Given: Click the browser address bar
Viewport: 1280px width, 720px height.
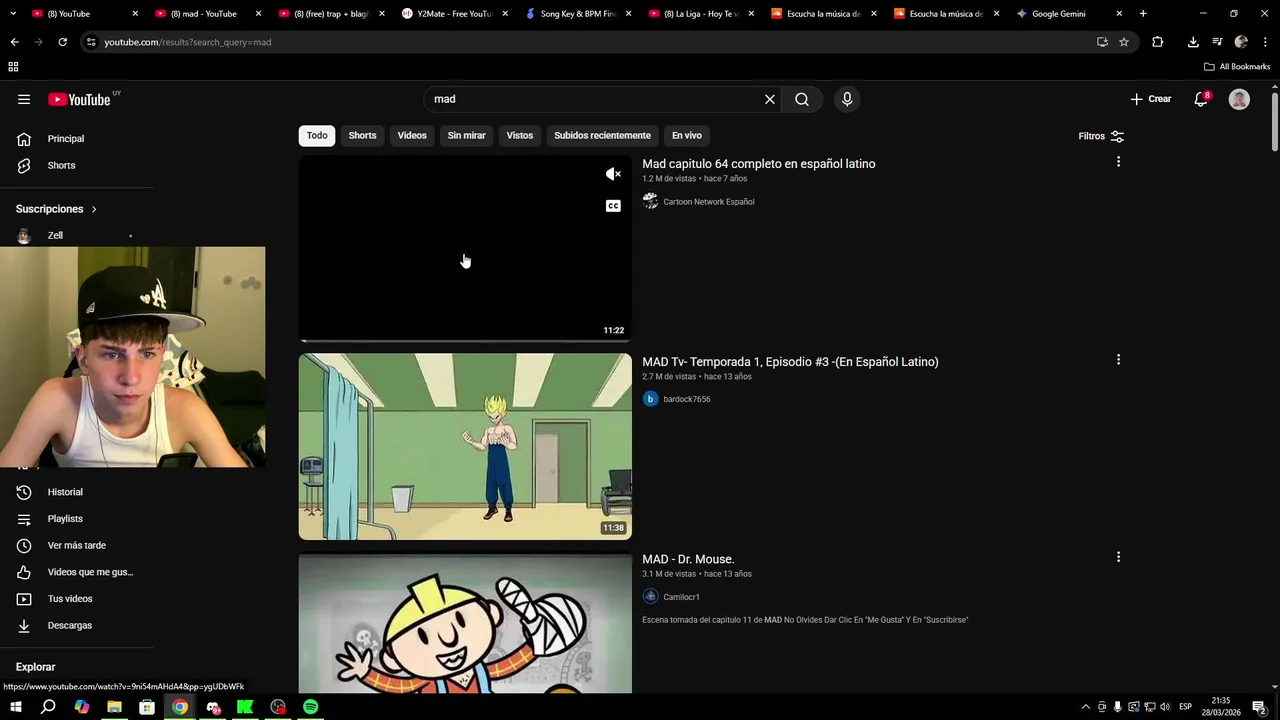Looking at the screenshot, I should coord(590,42).
